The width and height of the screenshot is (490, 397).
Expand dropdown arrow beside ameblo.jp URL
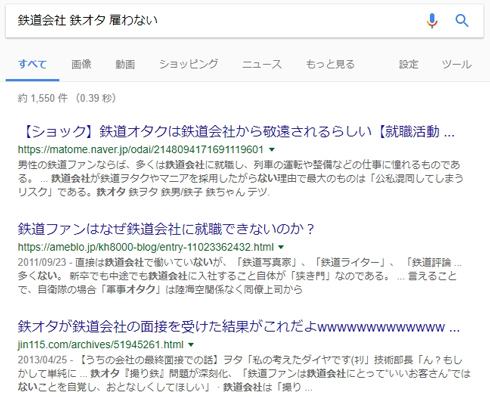(281, 247)
